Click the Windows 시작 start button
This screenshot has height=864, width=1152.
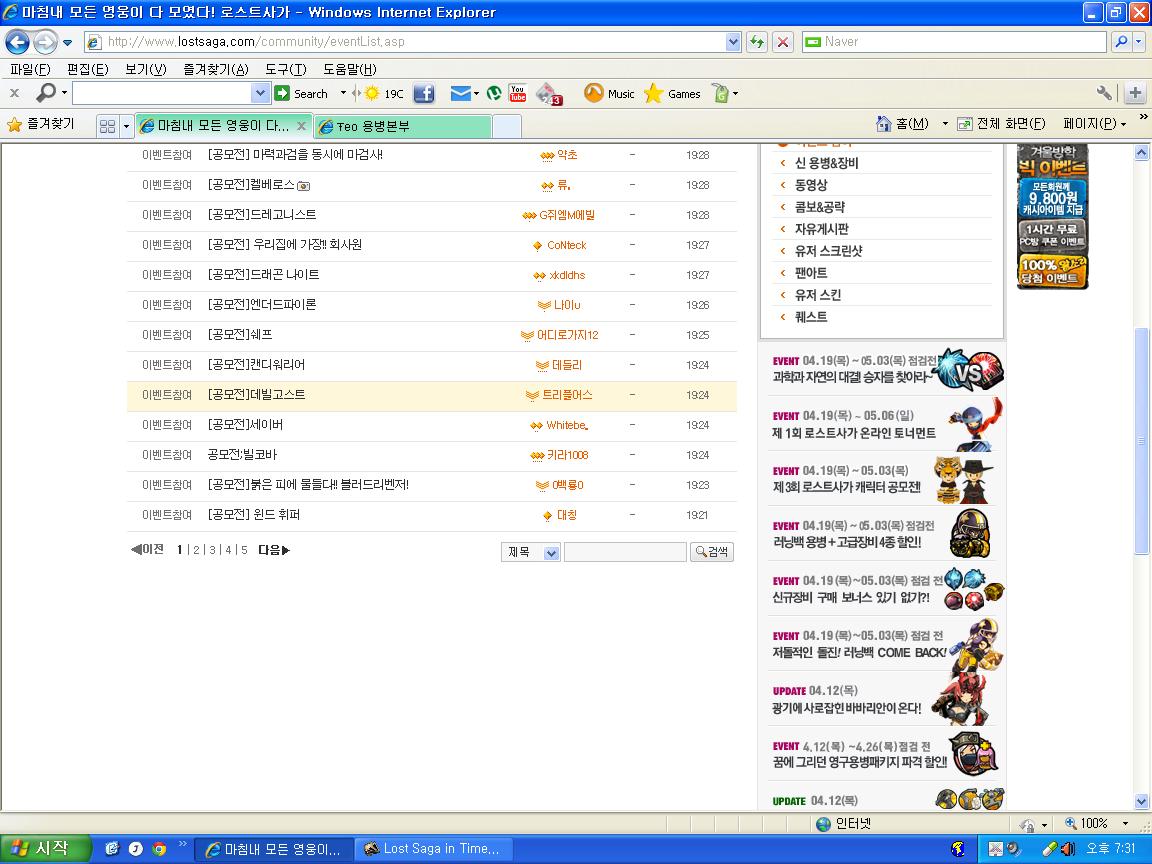point(46,849)
